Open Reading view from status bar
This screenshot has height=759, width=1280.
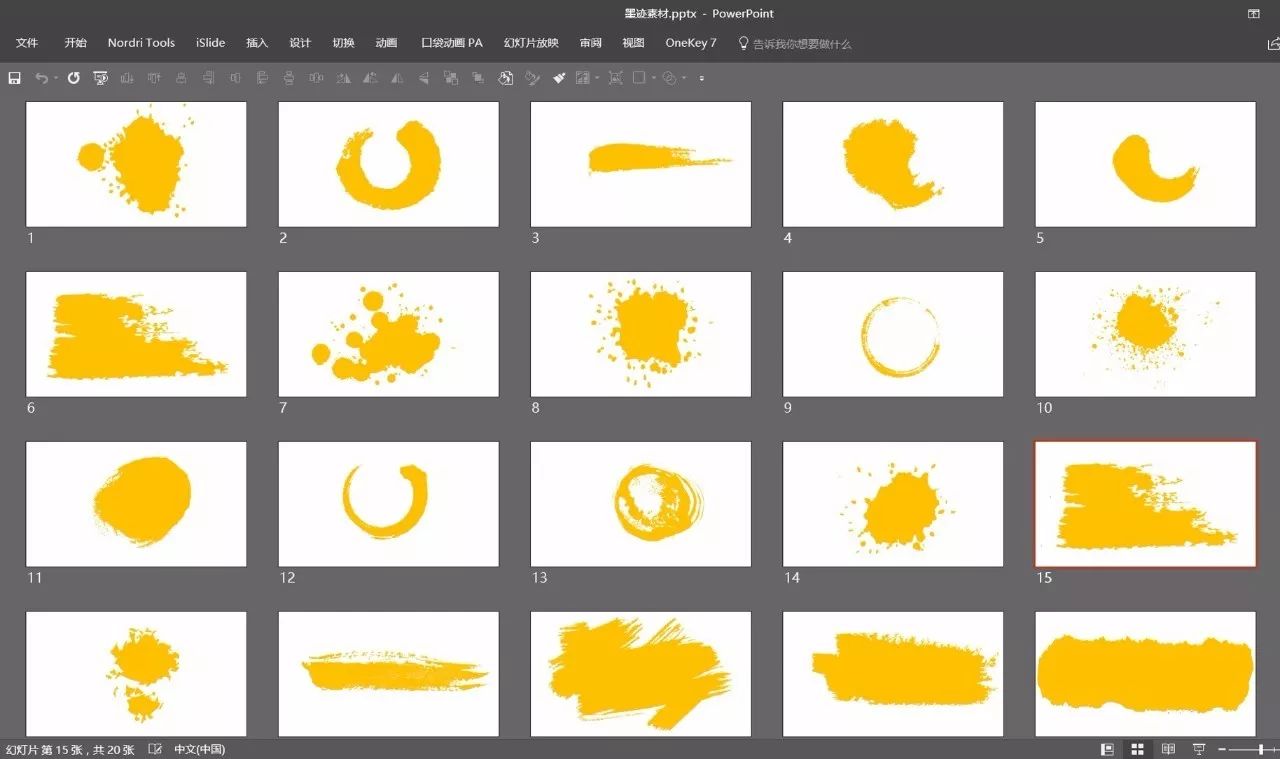click(1168, 749)
